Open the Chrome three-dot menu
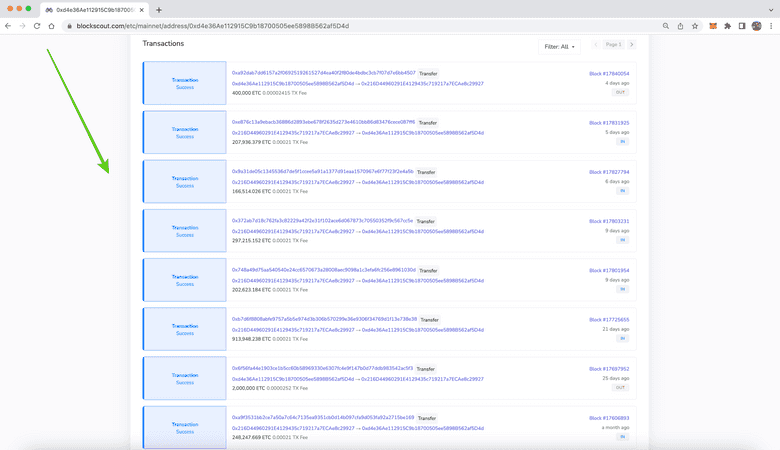The width and height of the screenshot is (780, 450). point(771,25)
